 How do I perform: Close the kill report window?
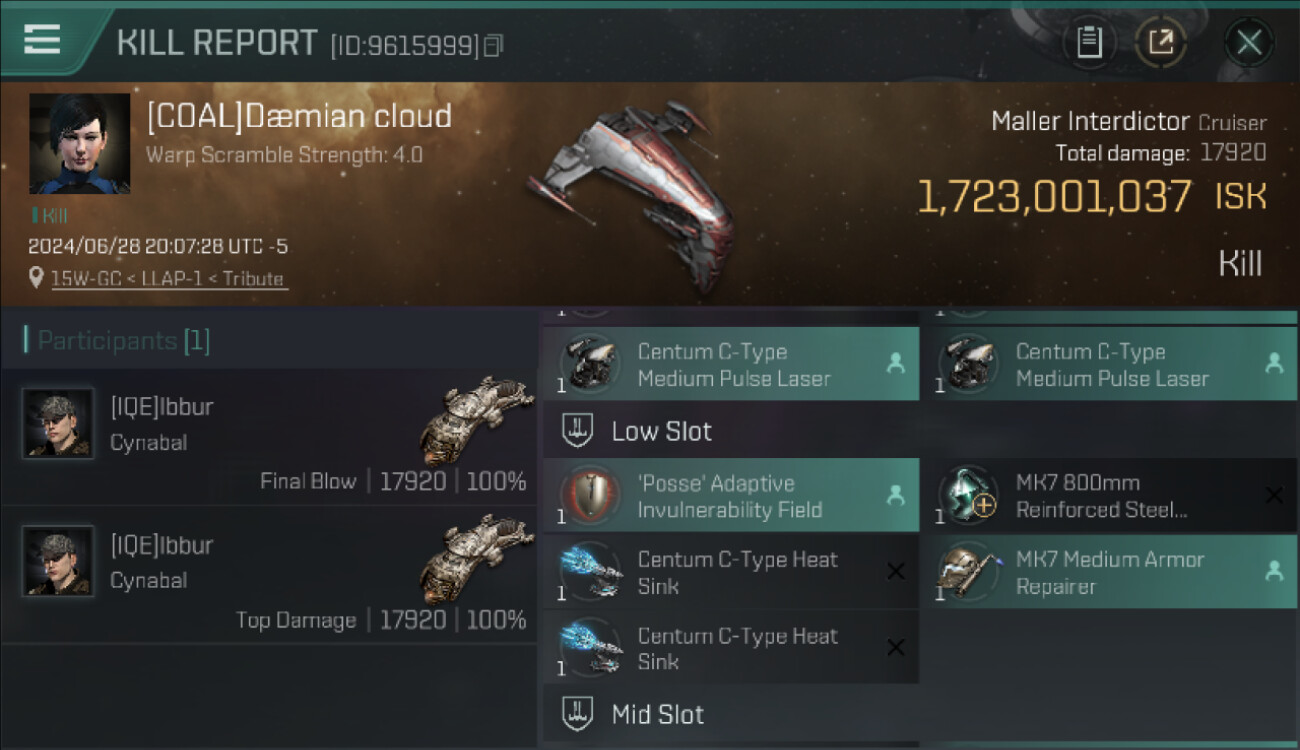point(1249,42)
